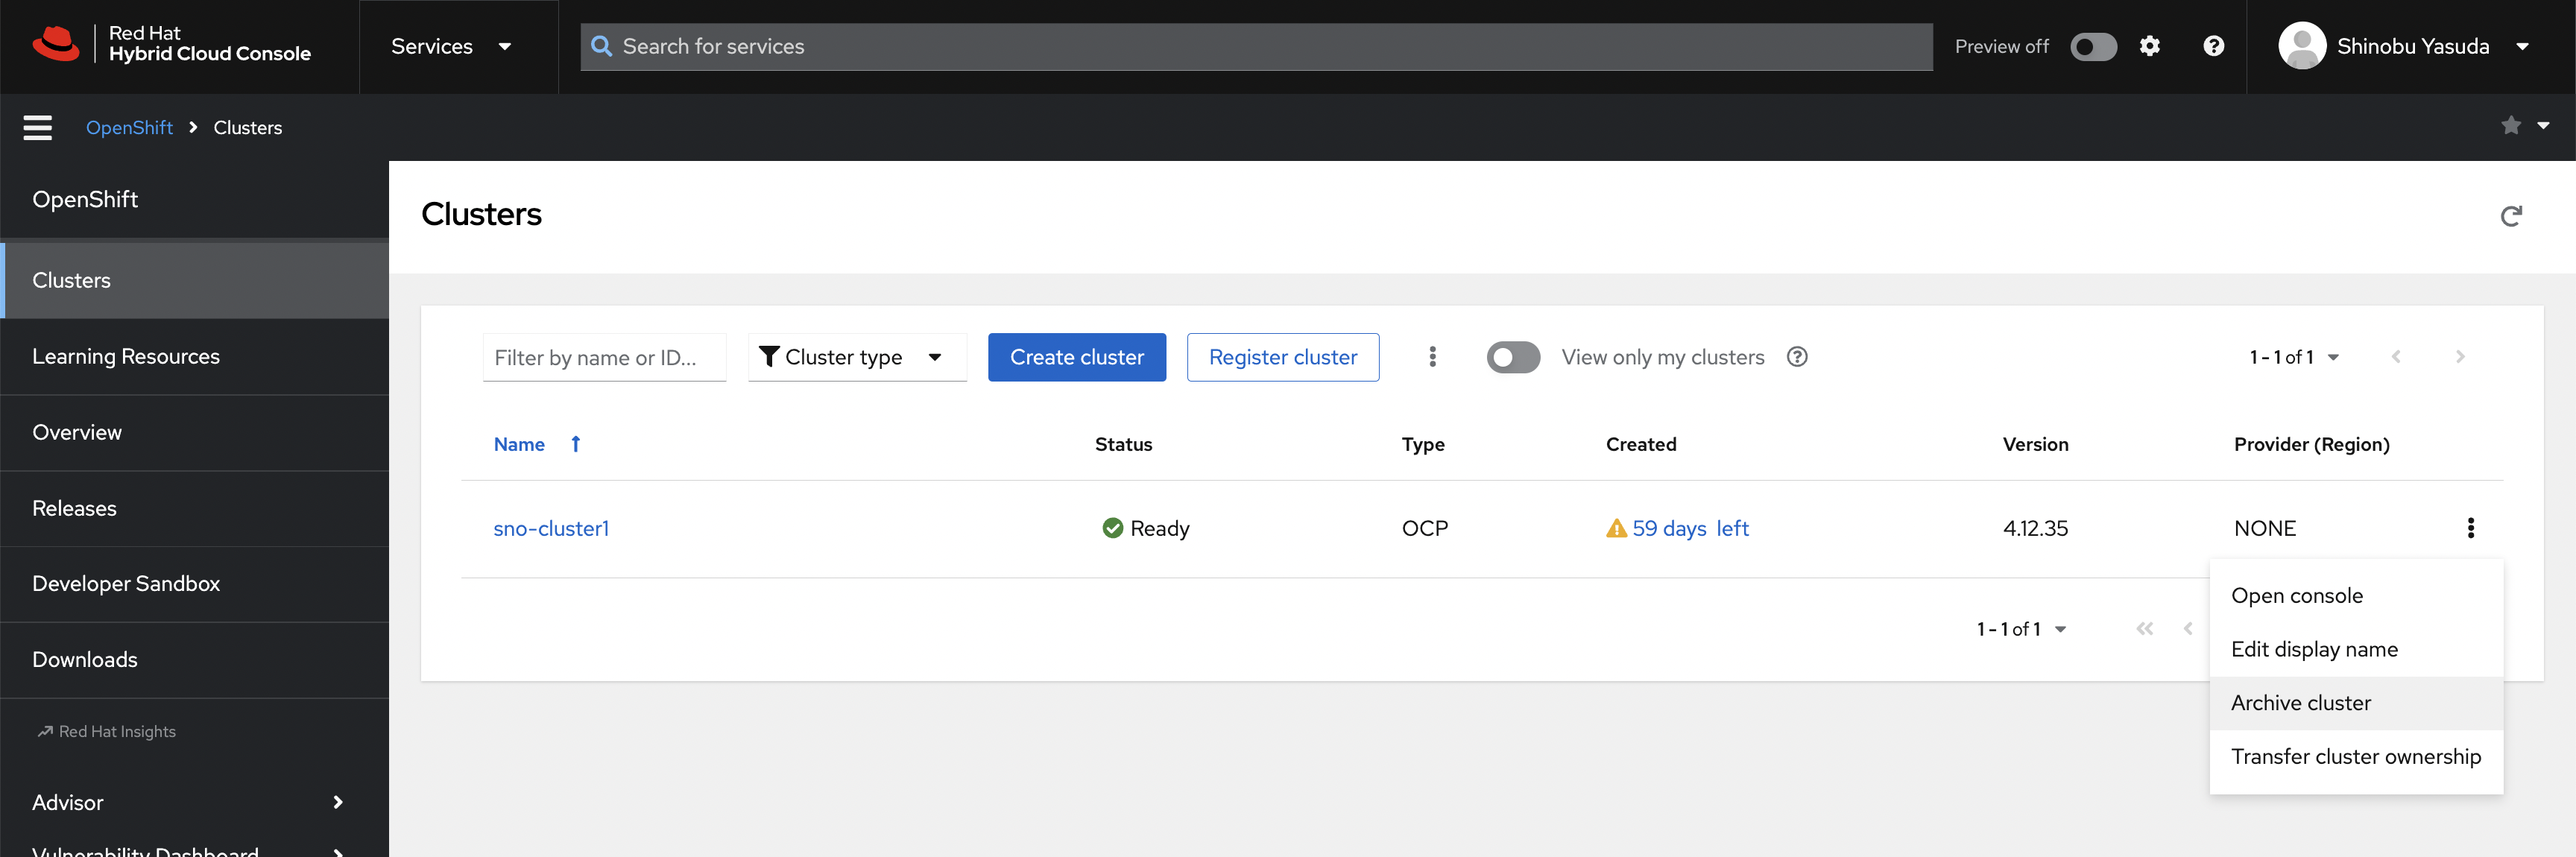Click the hamburger navigation menu icon
The image size is (2576, 857).
[37, 128]
